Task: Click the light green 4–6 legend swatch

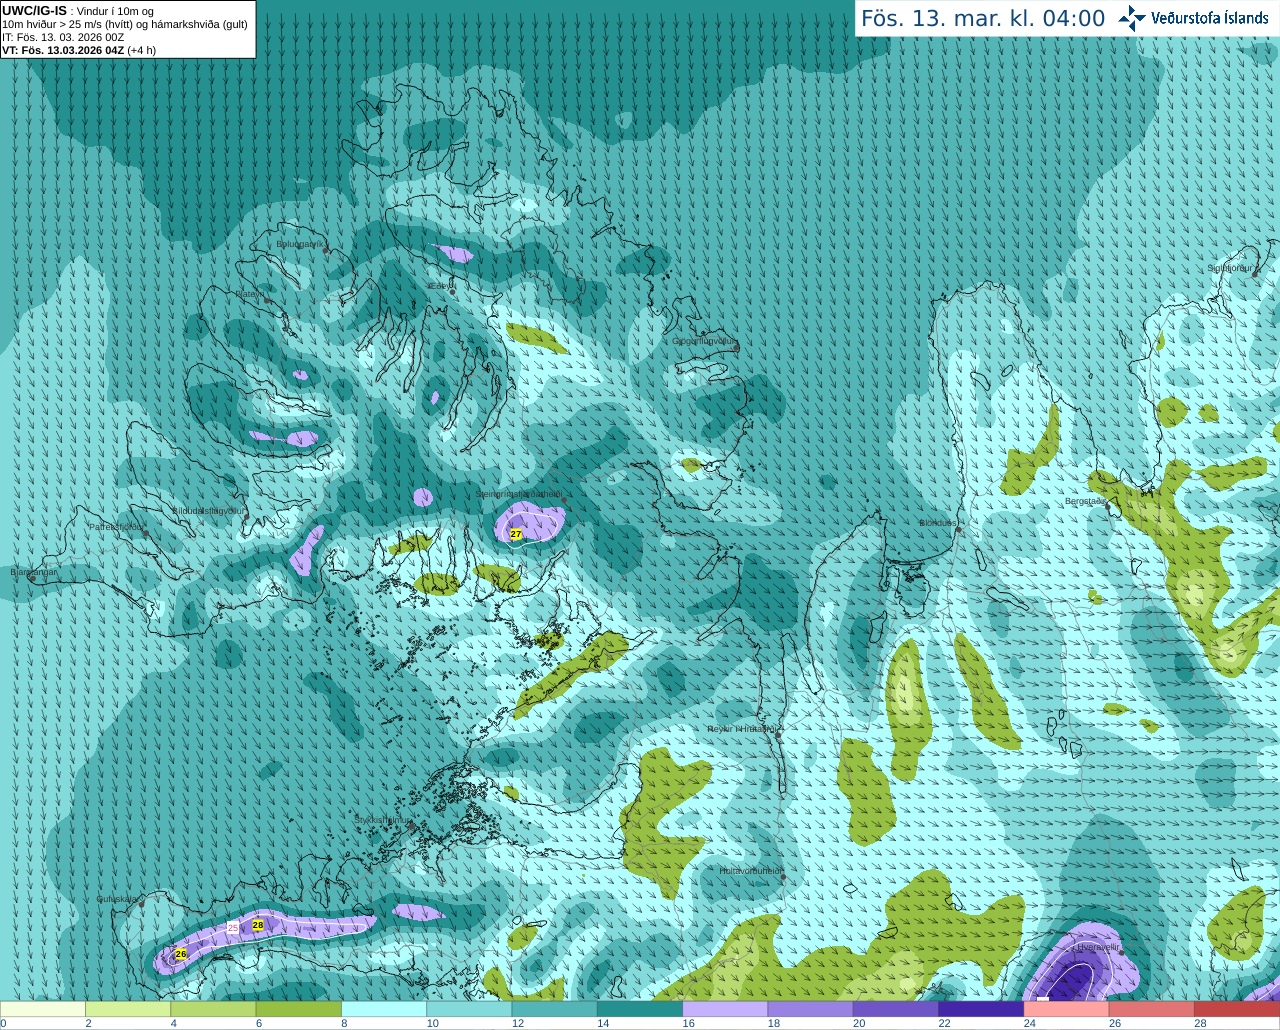Action: pyautogui.click(x=213, y=1009)
